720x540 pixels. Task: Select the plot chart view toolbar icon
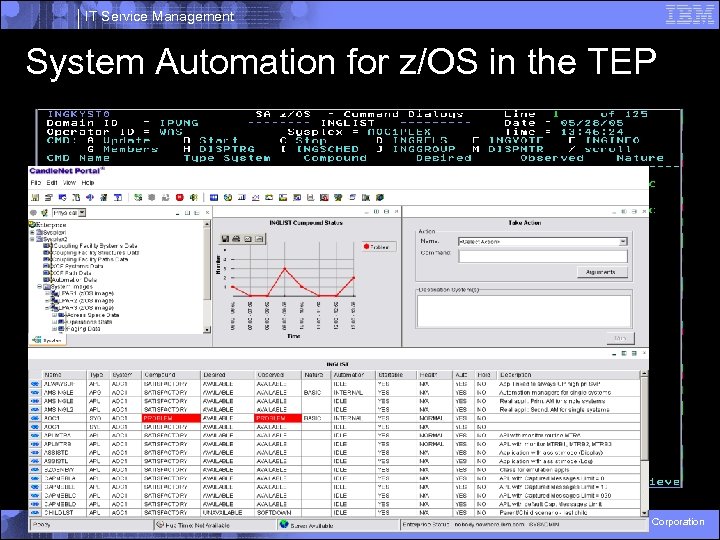(x=255, y=197)
